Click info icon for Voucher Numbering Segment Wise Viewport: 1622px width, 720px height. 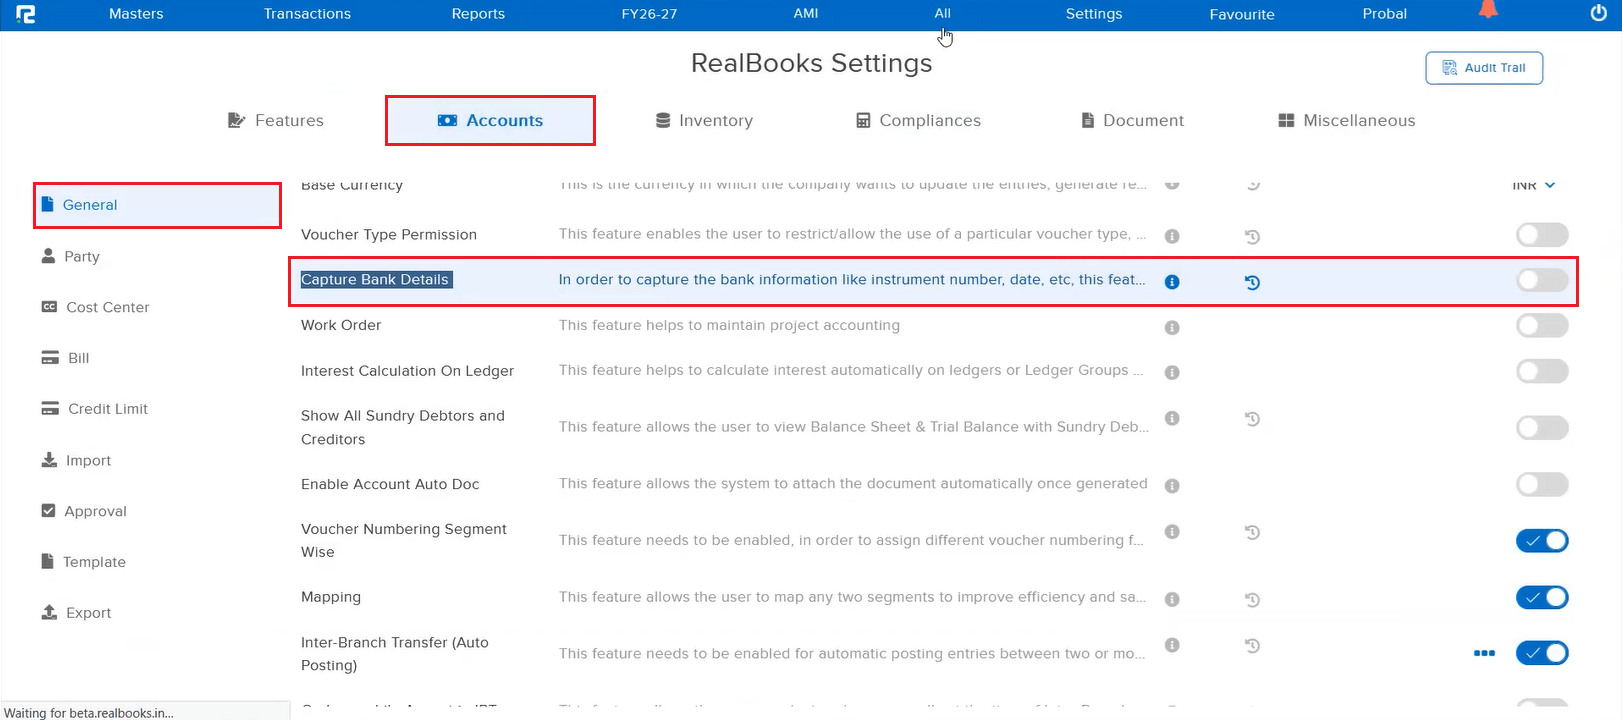1172,532
